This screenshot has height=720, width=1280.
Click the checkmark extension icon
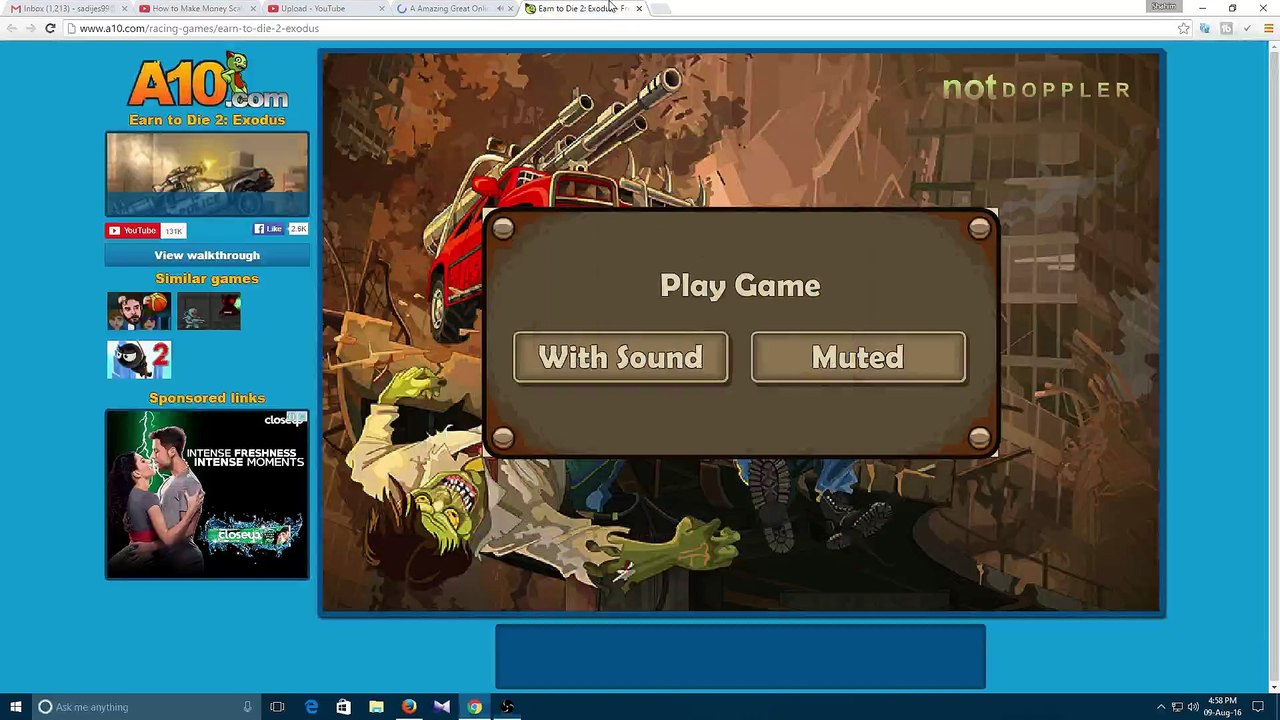[1247, 28]
